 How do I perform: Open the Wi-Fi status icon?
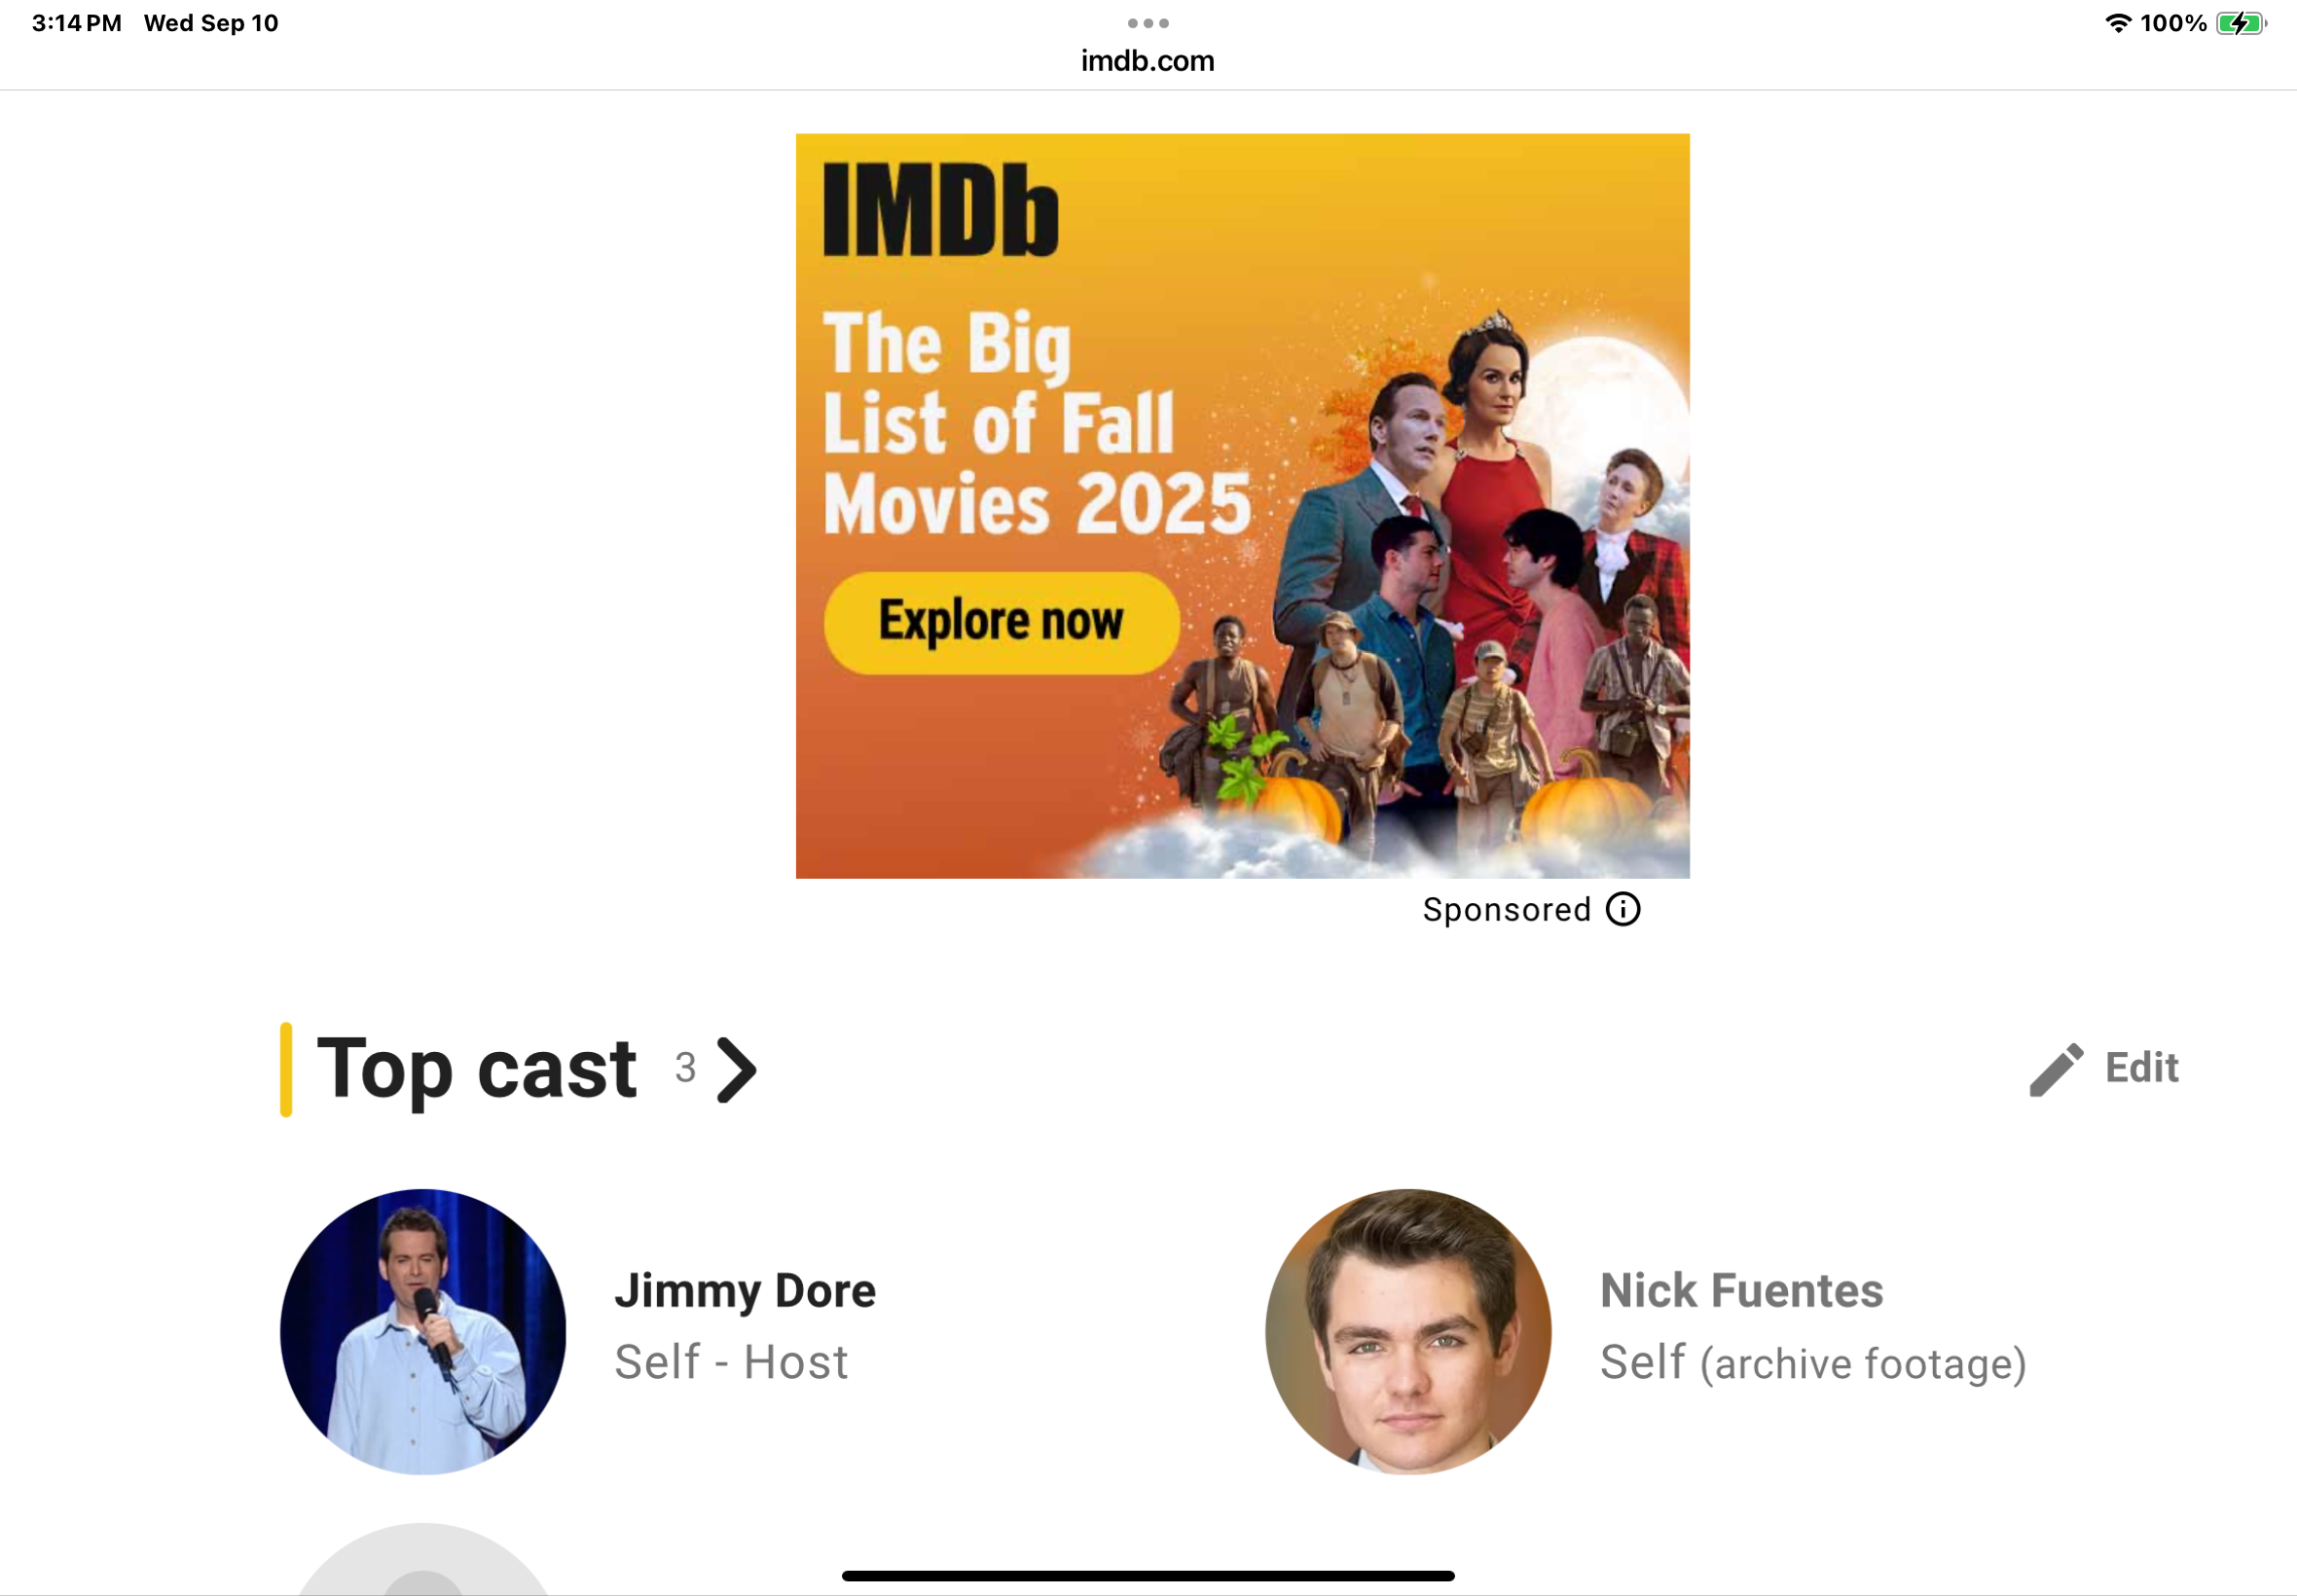pos(2117,23)
